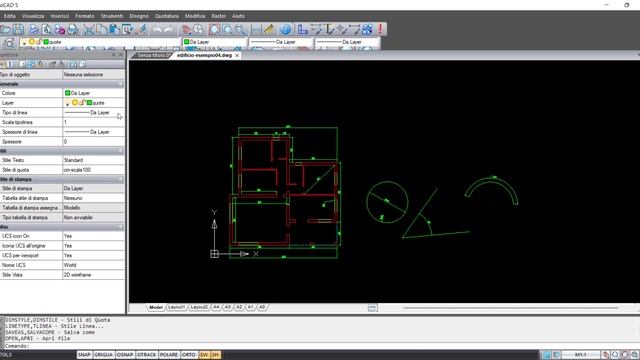Open the Formato menu

coord(84,16)
